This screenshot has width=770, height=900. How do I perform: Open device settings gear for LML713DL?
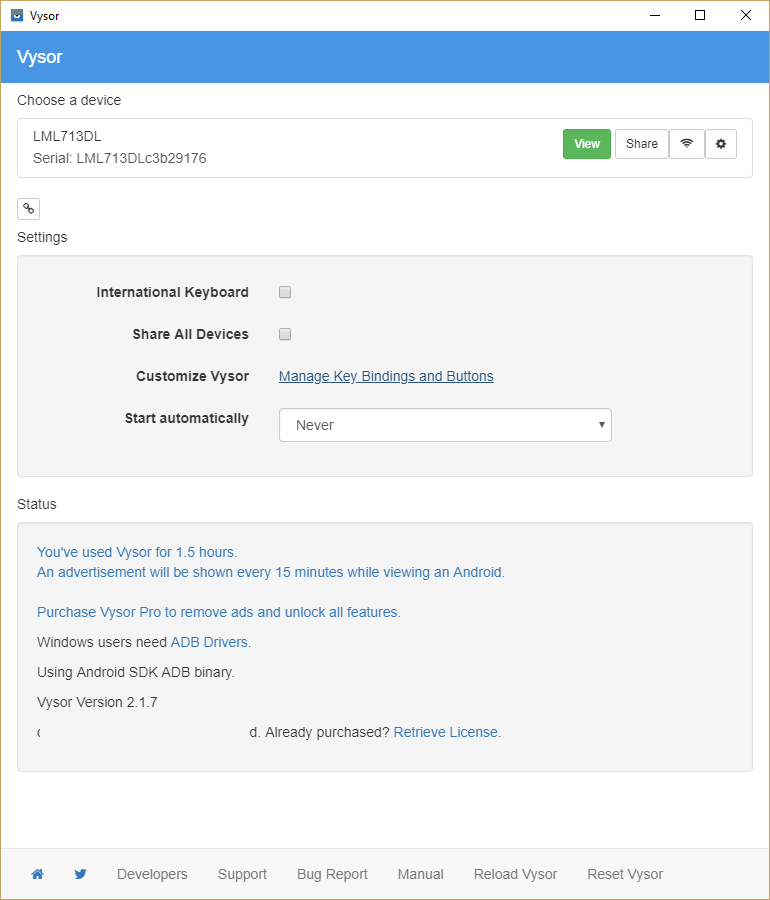point(721,143)
